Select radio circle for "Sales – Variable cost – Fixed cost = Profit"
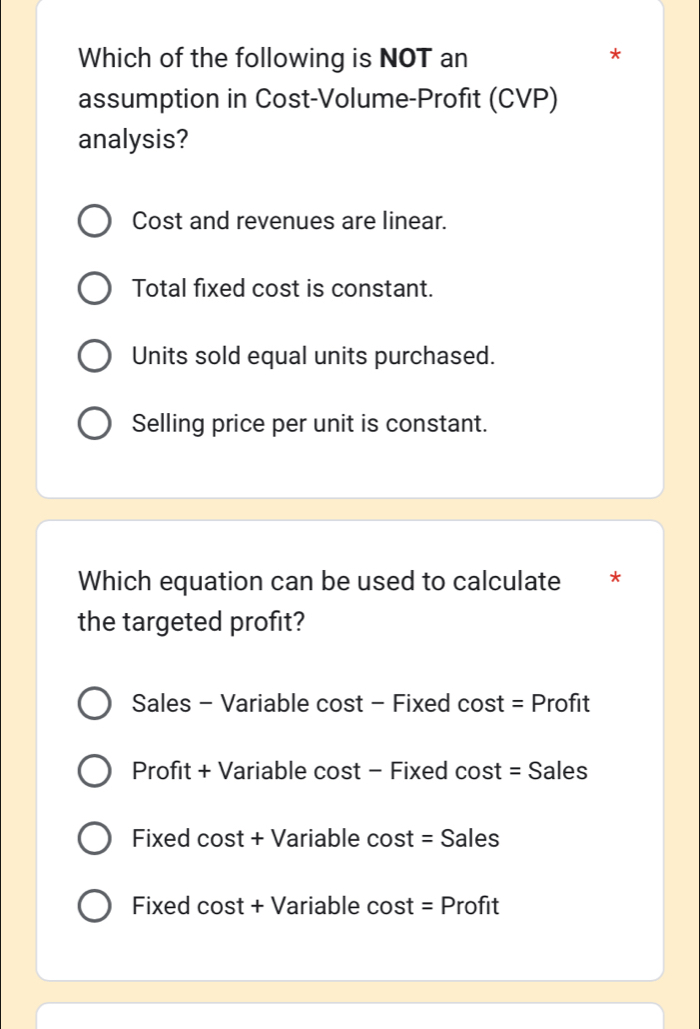The width and height of the screenshot is (700, 1029). [x=95, y=704]
